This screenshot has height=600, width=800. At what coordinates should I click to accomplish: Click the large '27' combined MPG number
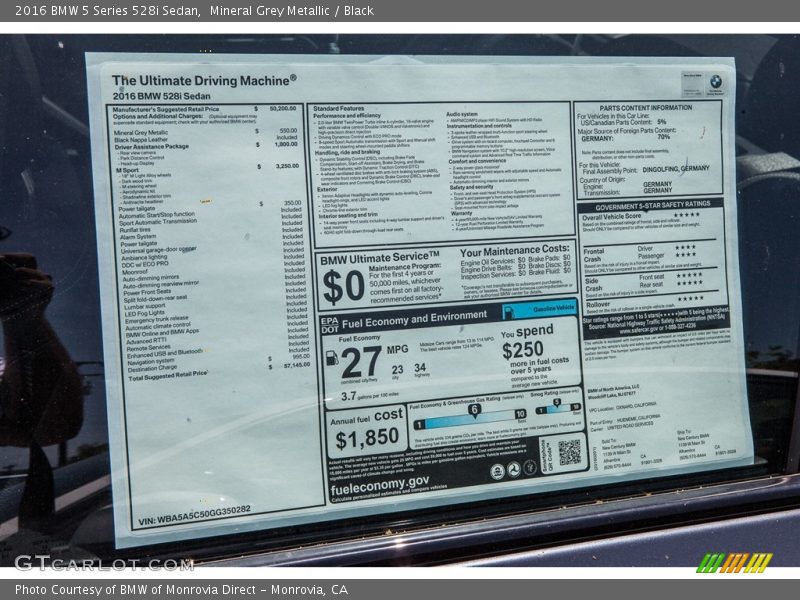tap(361, 363)
